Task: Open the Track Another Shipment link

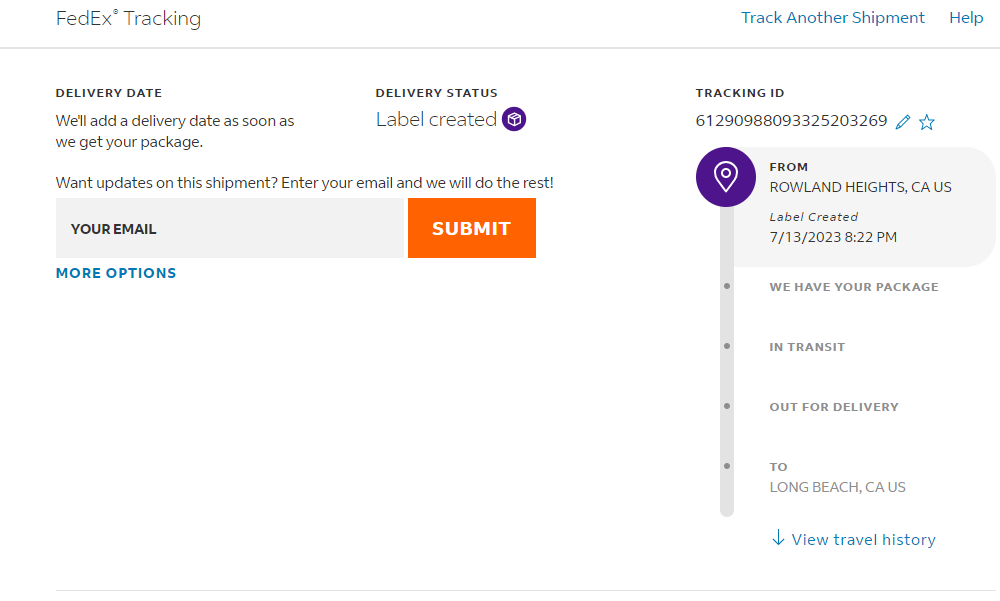Action: coord(832,18)
